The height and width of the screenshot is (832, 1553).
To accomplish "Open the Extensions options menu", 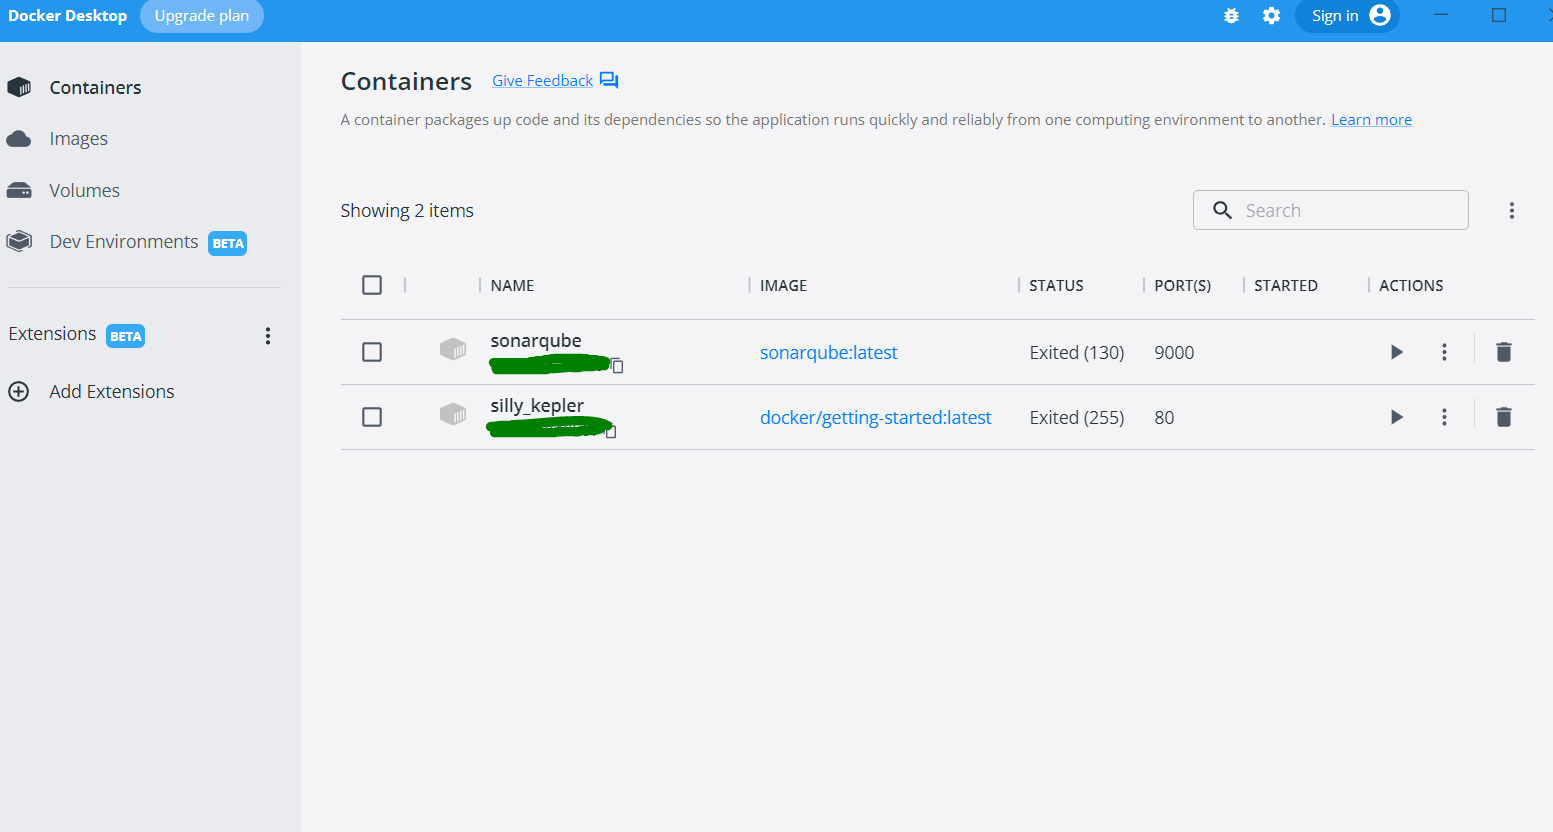I will pos(268,336).
